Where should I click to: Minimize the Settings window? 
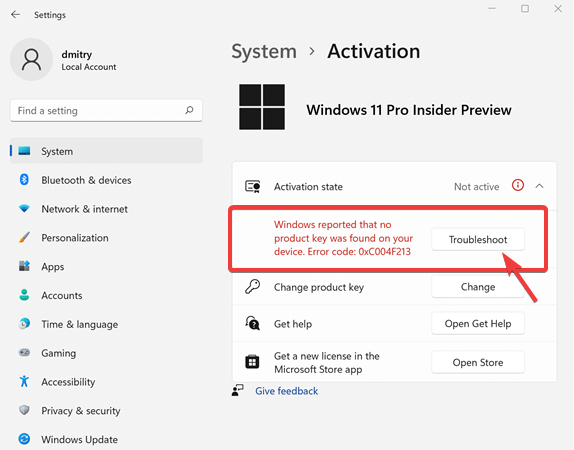coord(492,9)
